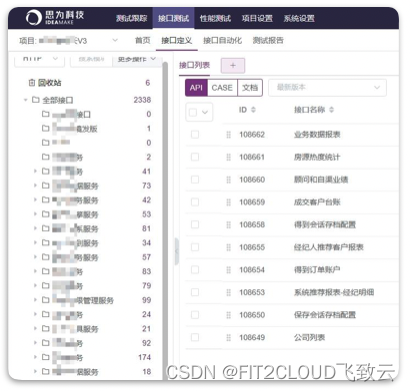The height and width of the screenshot is (391, 410).
Task: Select 接口定义 tab
Action: click(177, 41)
